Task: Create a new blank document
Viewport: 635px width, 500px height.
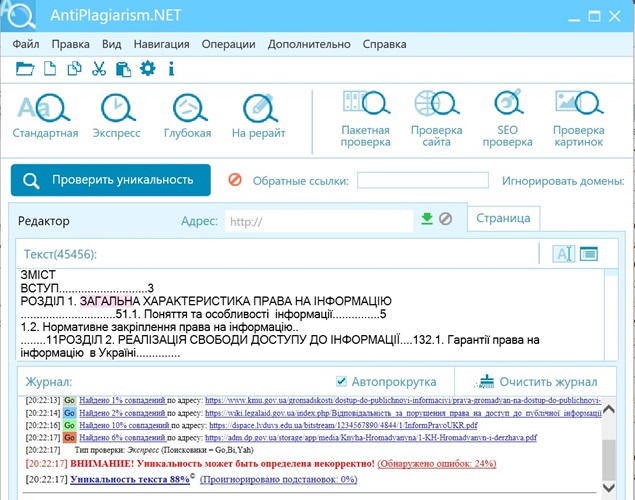Action: [50, 68]
